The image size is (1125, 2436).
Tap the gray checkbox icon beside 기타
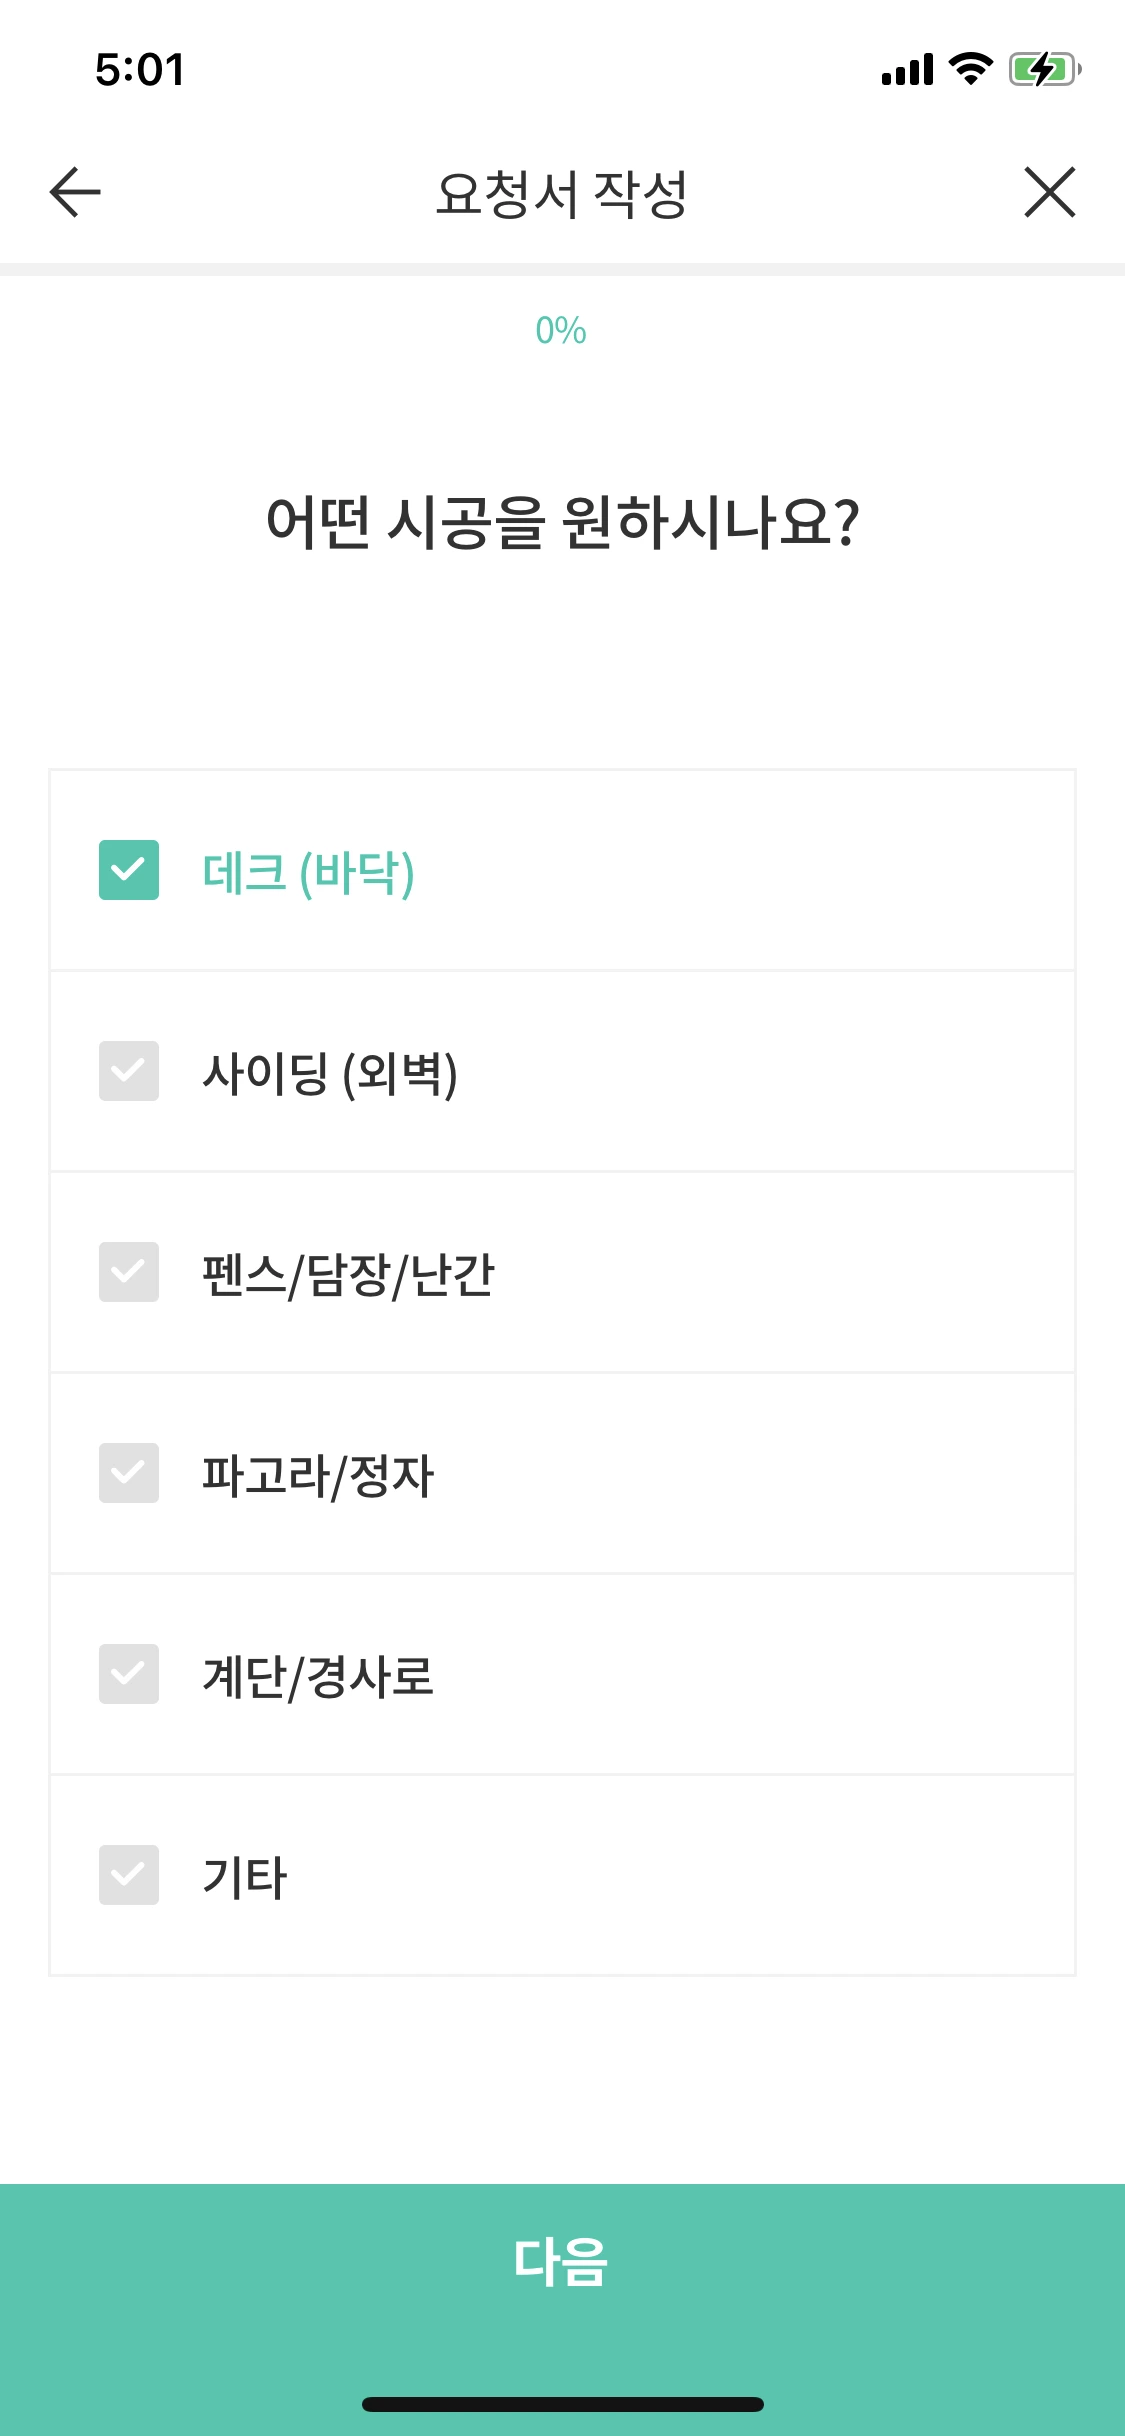point(129,1875)
